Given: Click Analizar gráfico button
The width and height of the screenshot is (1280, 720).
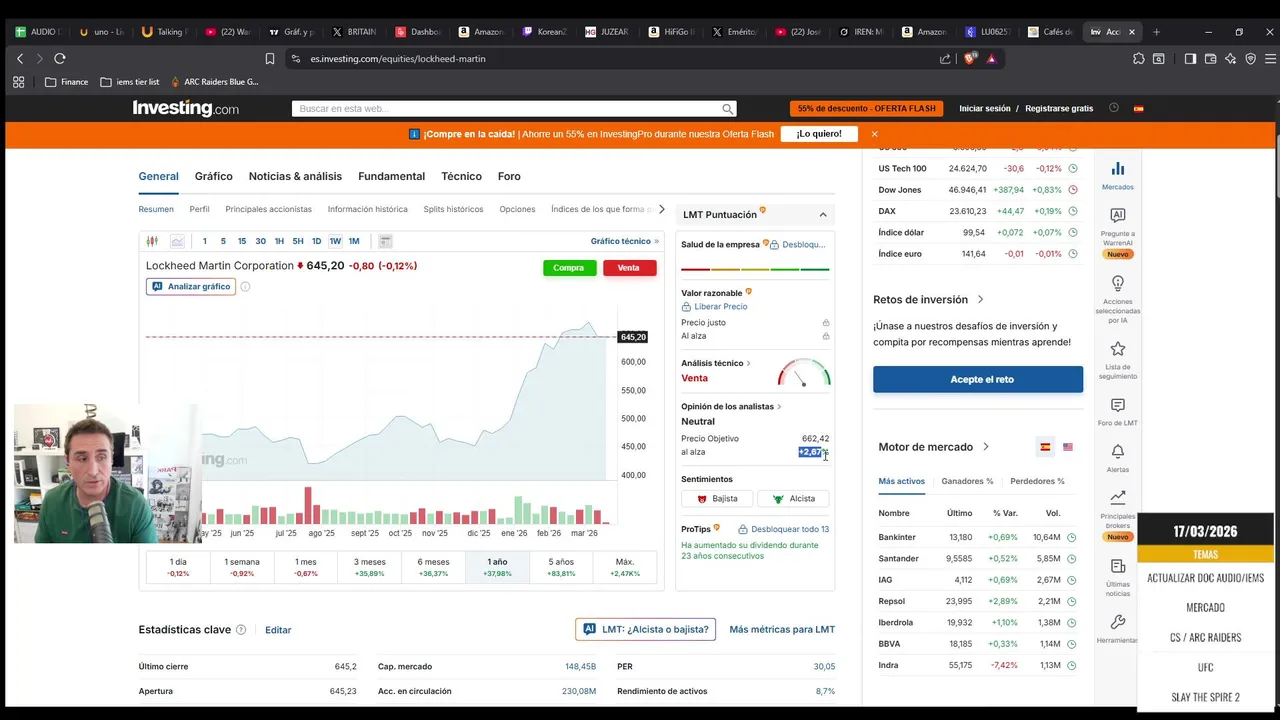Looking at the screenshot, I should (x=190, y=287).
